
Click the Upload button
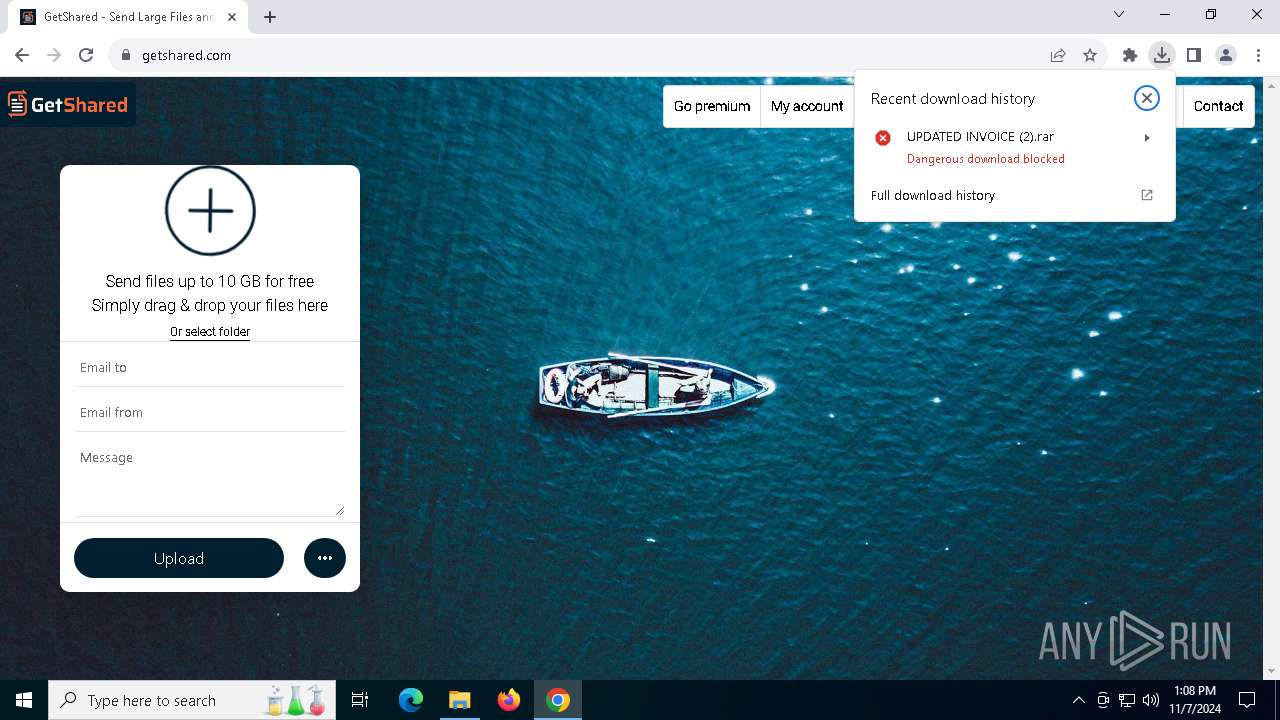[x=179, y=558]
